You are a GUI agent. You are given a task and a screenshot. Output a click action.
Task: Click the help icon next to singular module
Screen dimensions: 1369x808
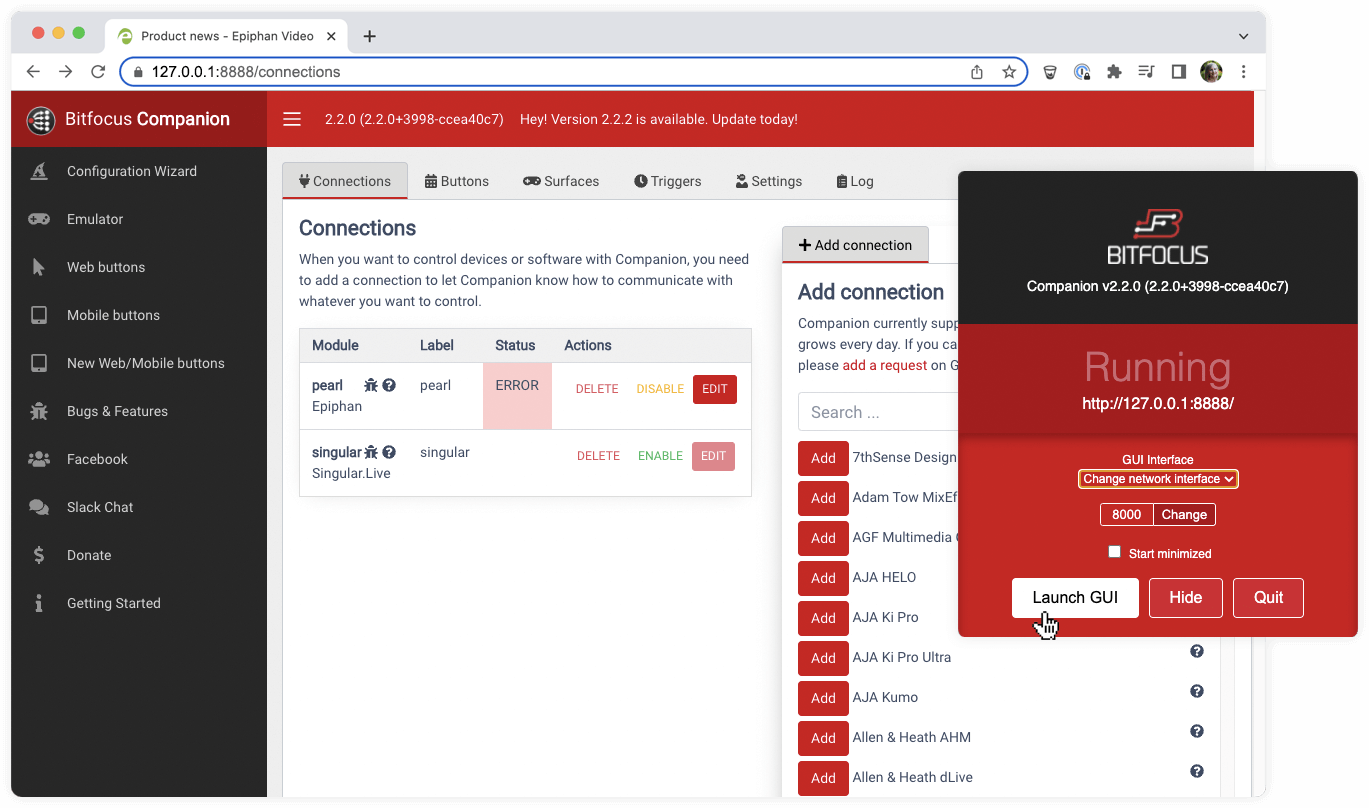389,452
